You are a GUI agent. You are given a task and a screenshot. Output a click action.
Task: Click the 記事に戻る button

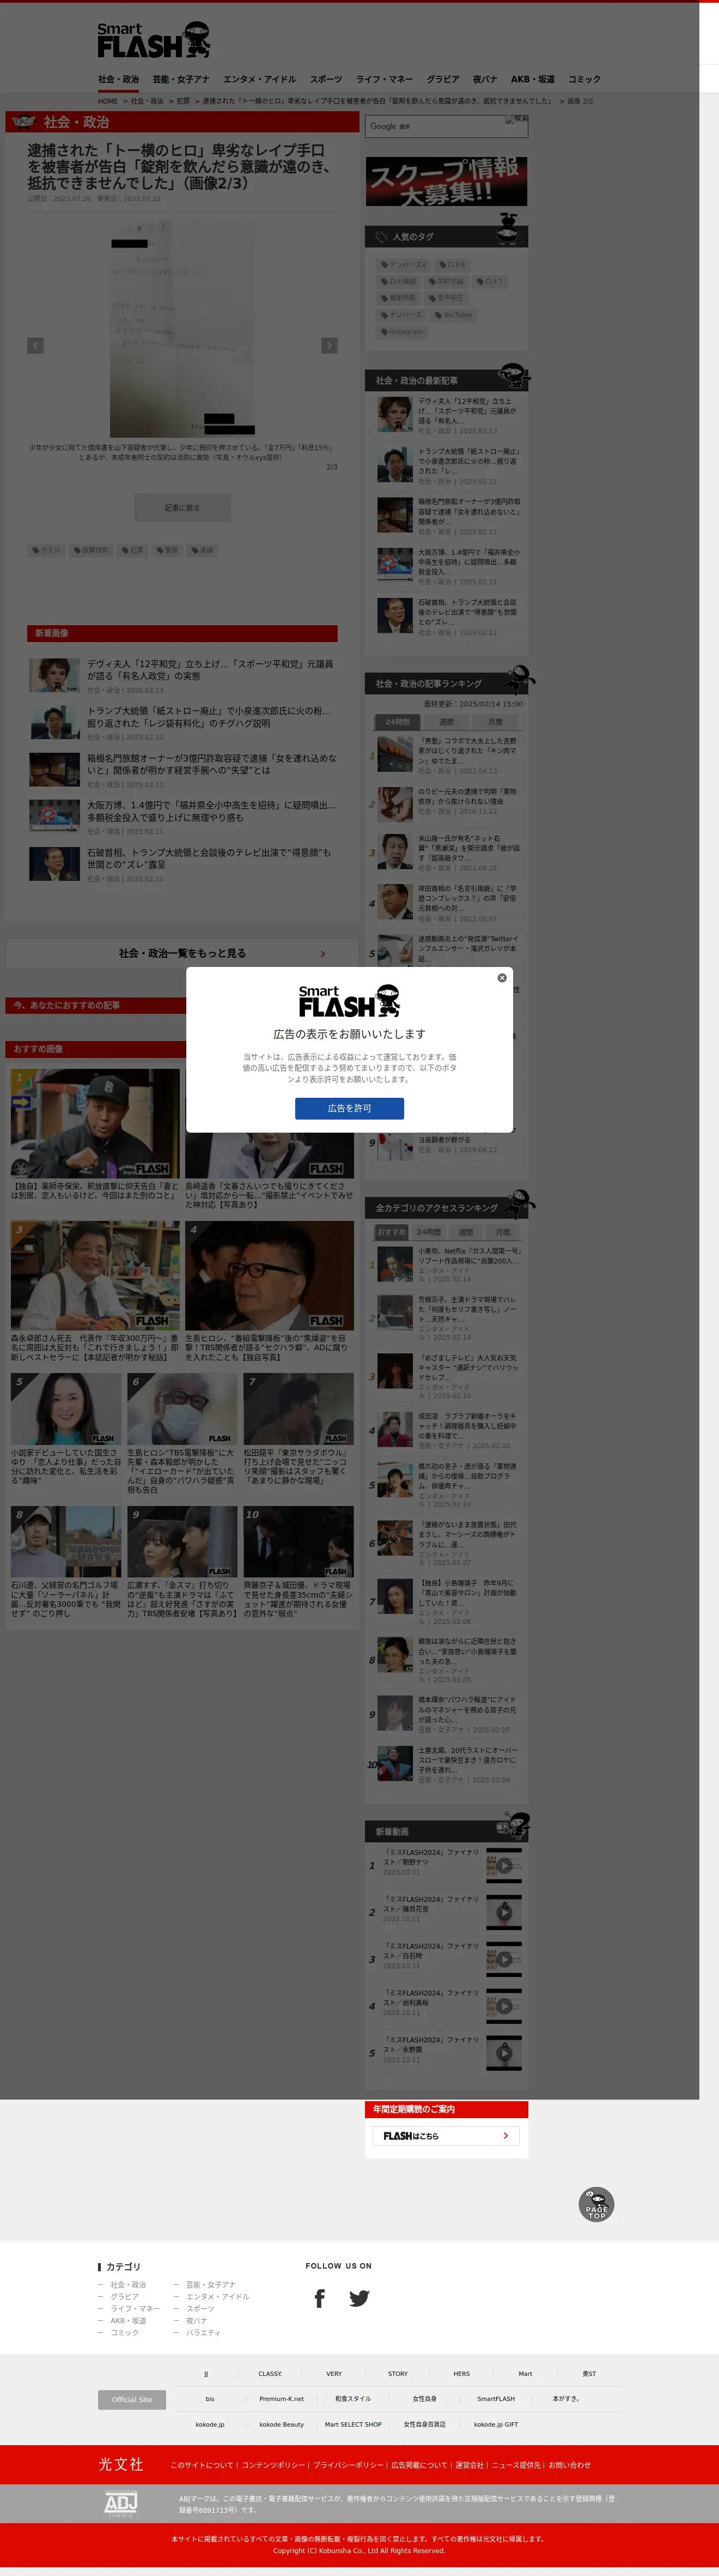182,508
